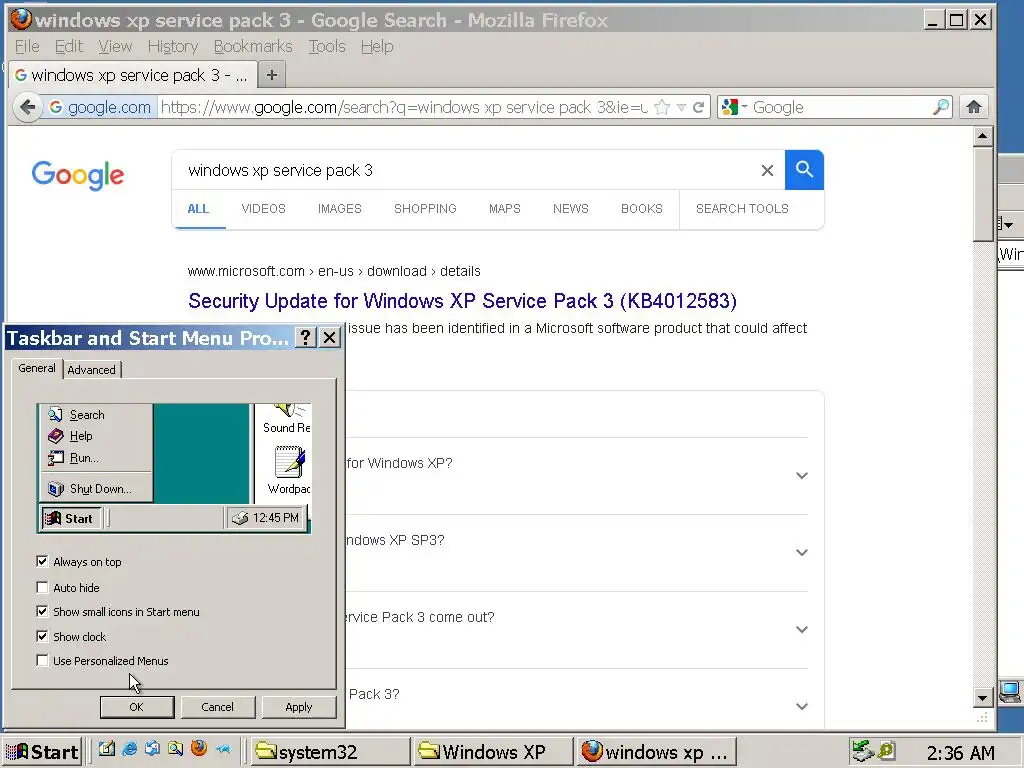Image resolution: width=1024 pixels, height=768 pixels.
Task: Open SEARCH TOOLS options
Action: point(742,209)
